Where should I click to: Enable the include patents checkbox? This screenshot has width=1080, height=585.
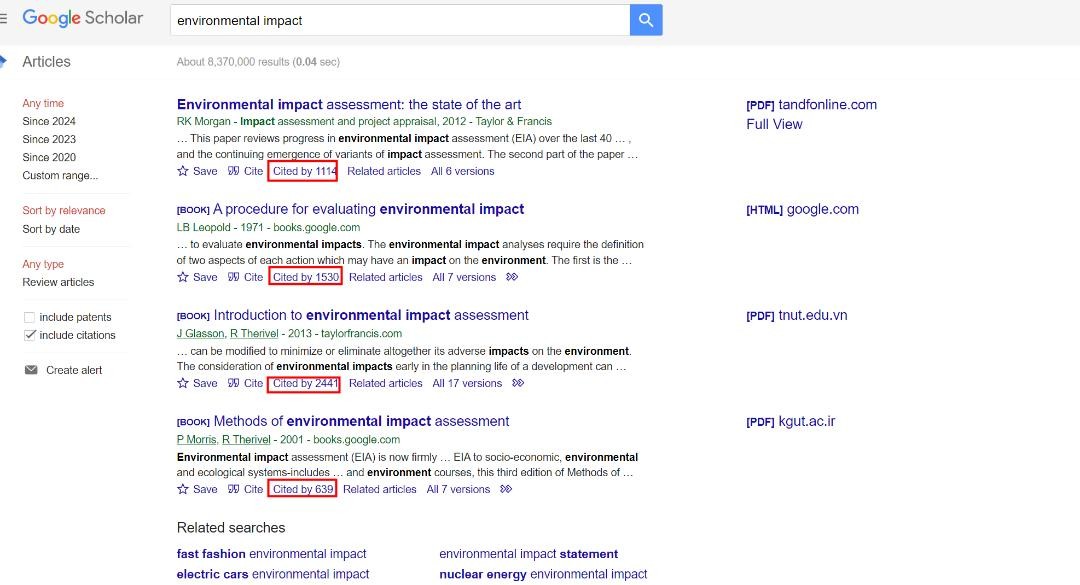point(29,317)
